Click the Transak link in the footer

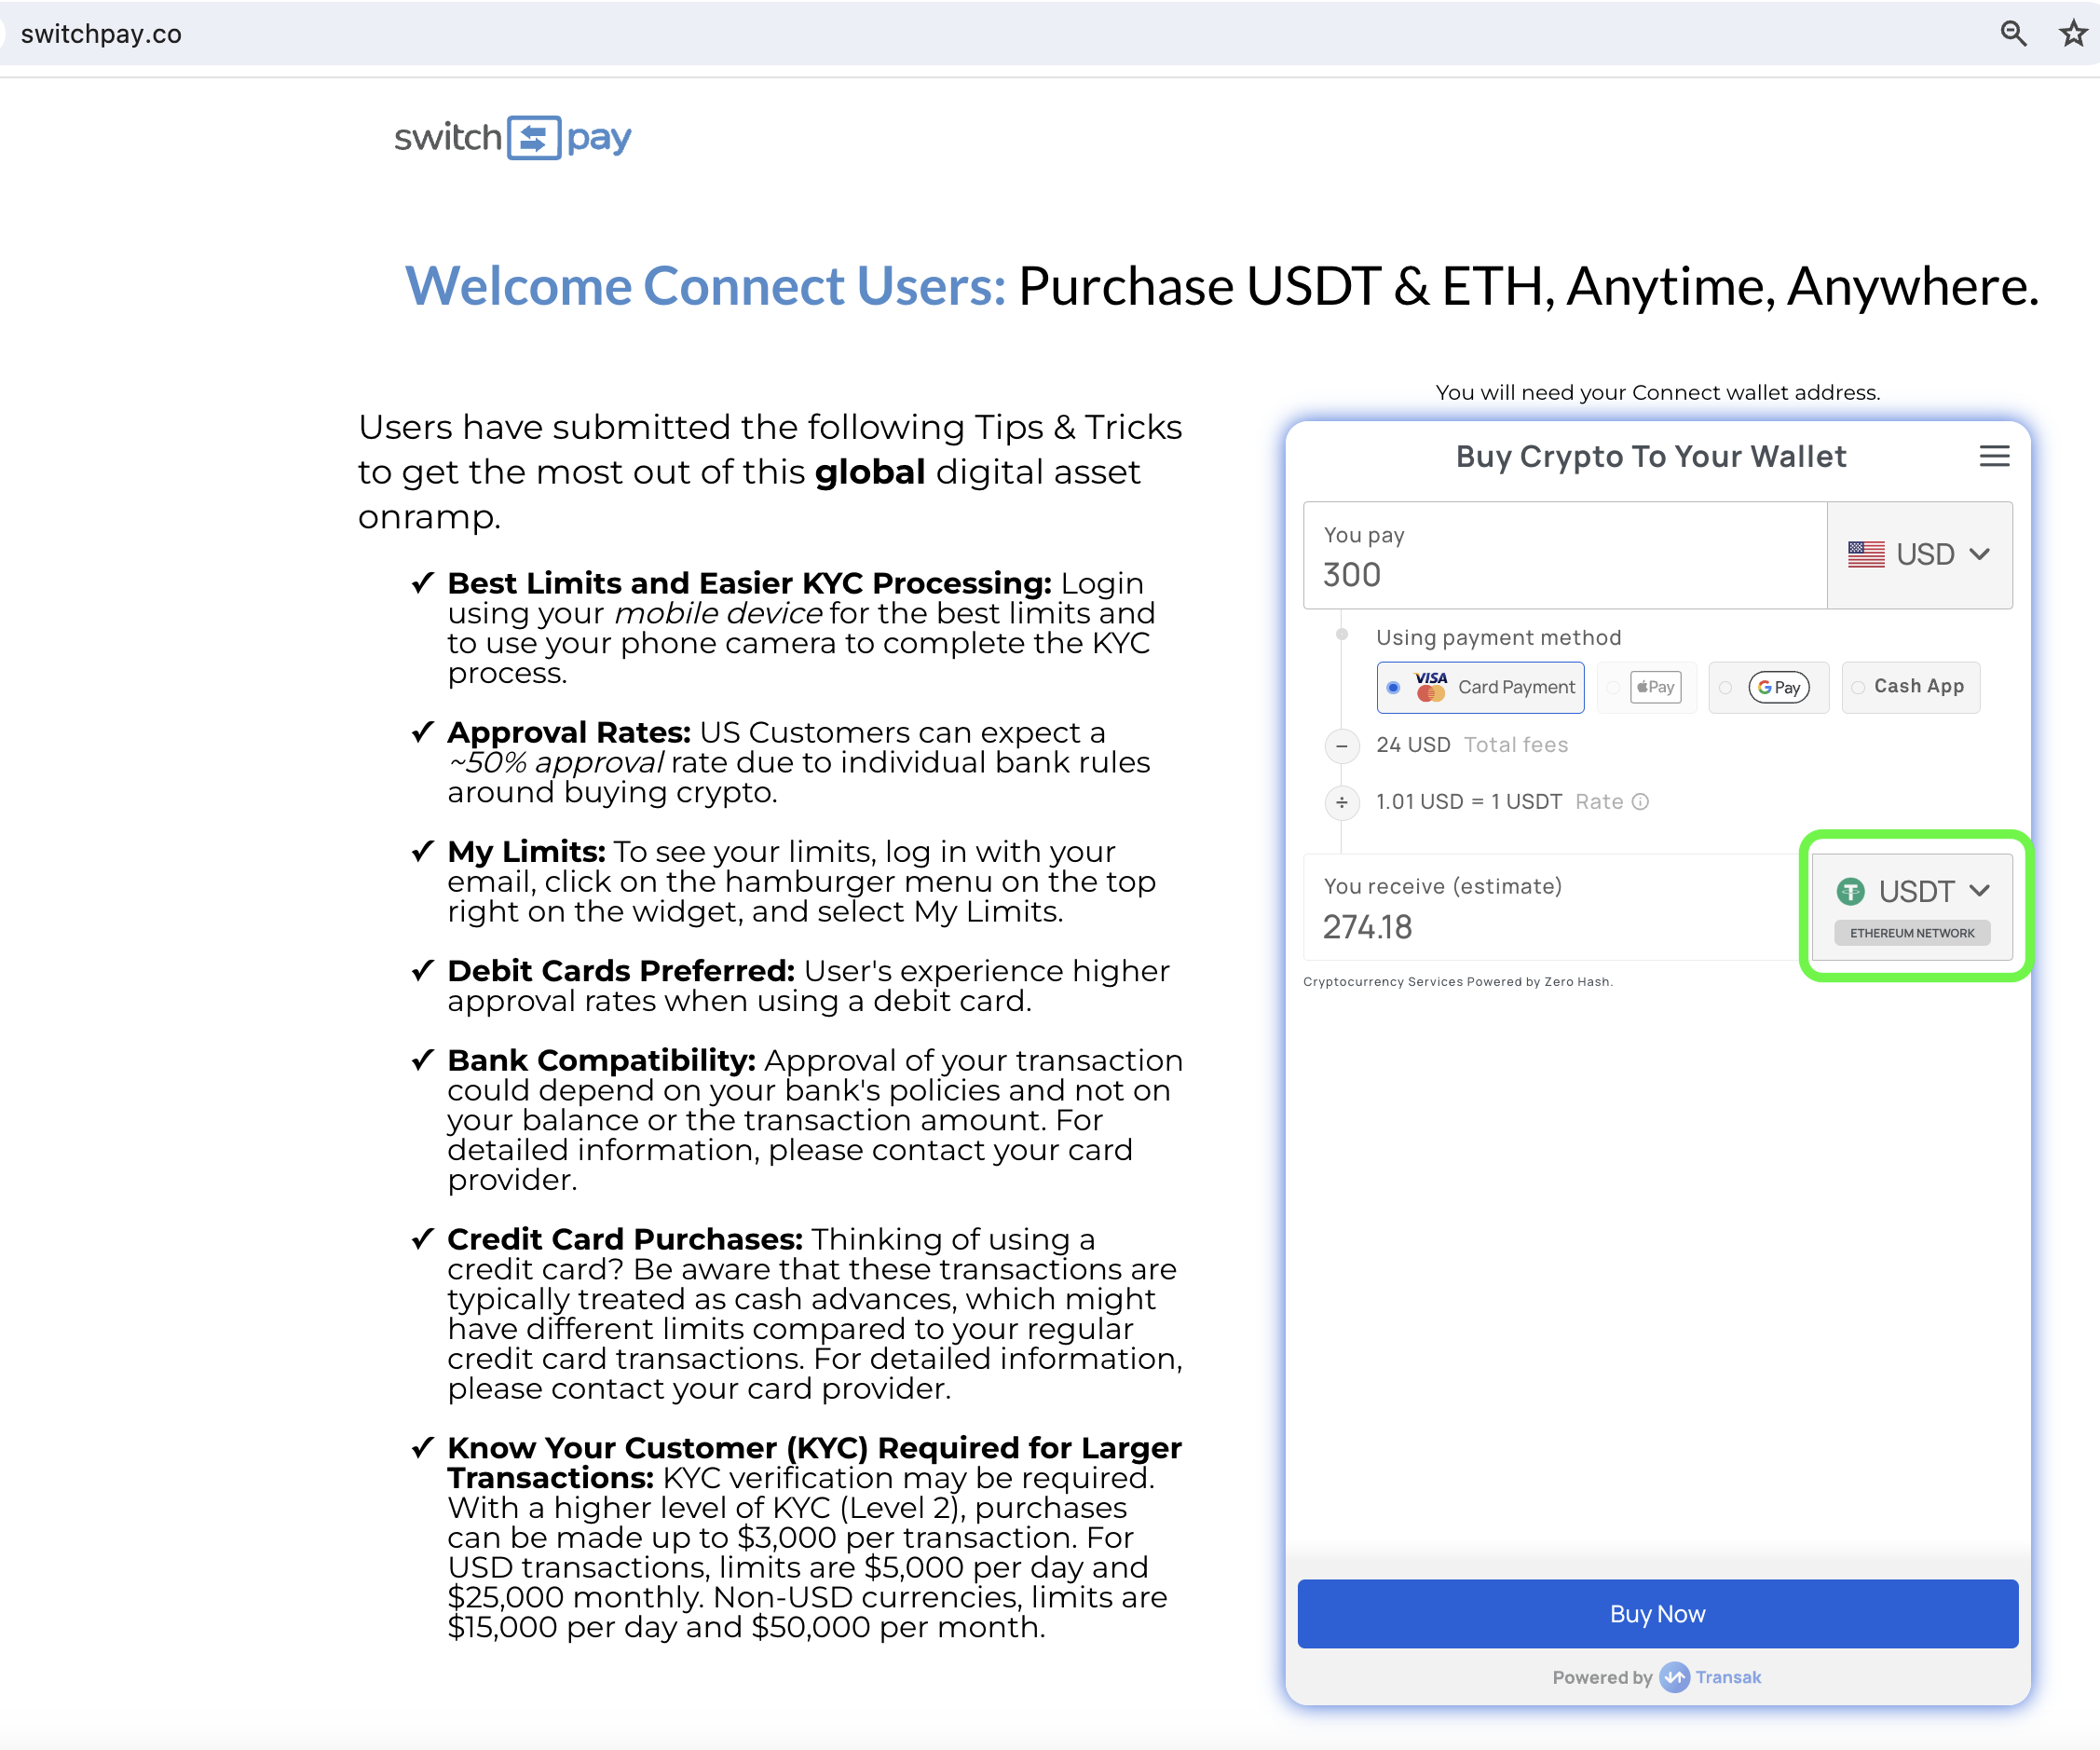pyautogui.click(x=1727, y=1677)
